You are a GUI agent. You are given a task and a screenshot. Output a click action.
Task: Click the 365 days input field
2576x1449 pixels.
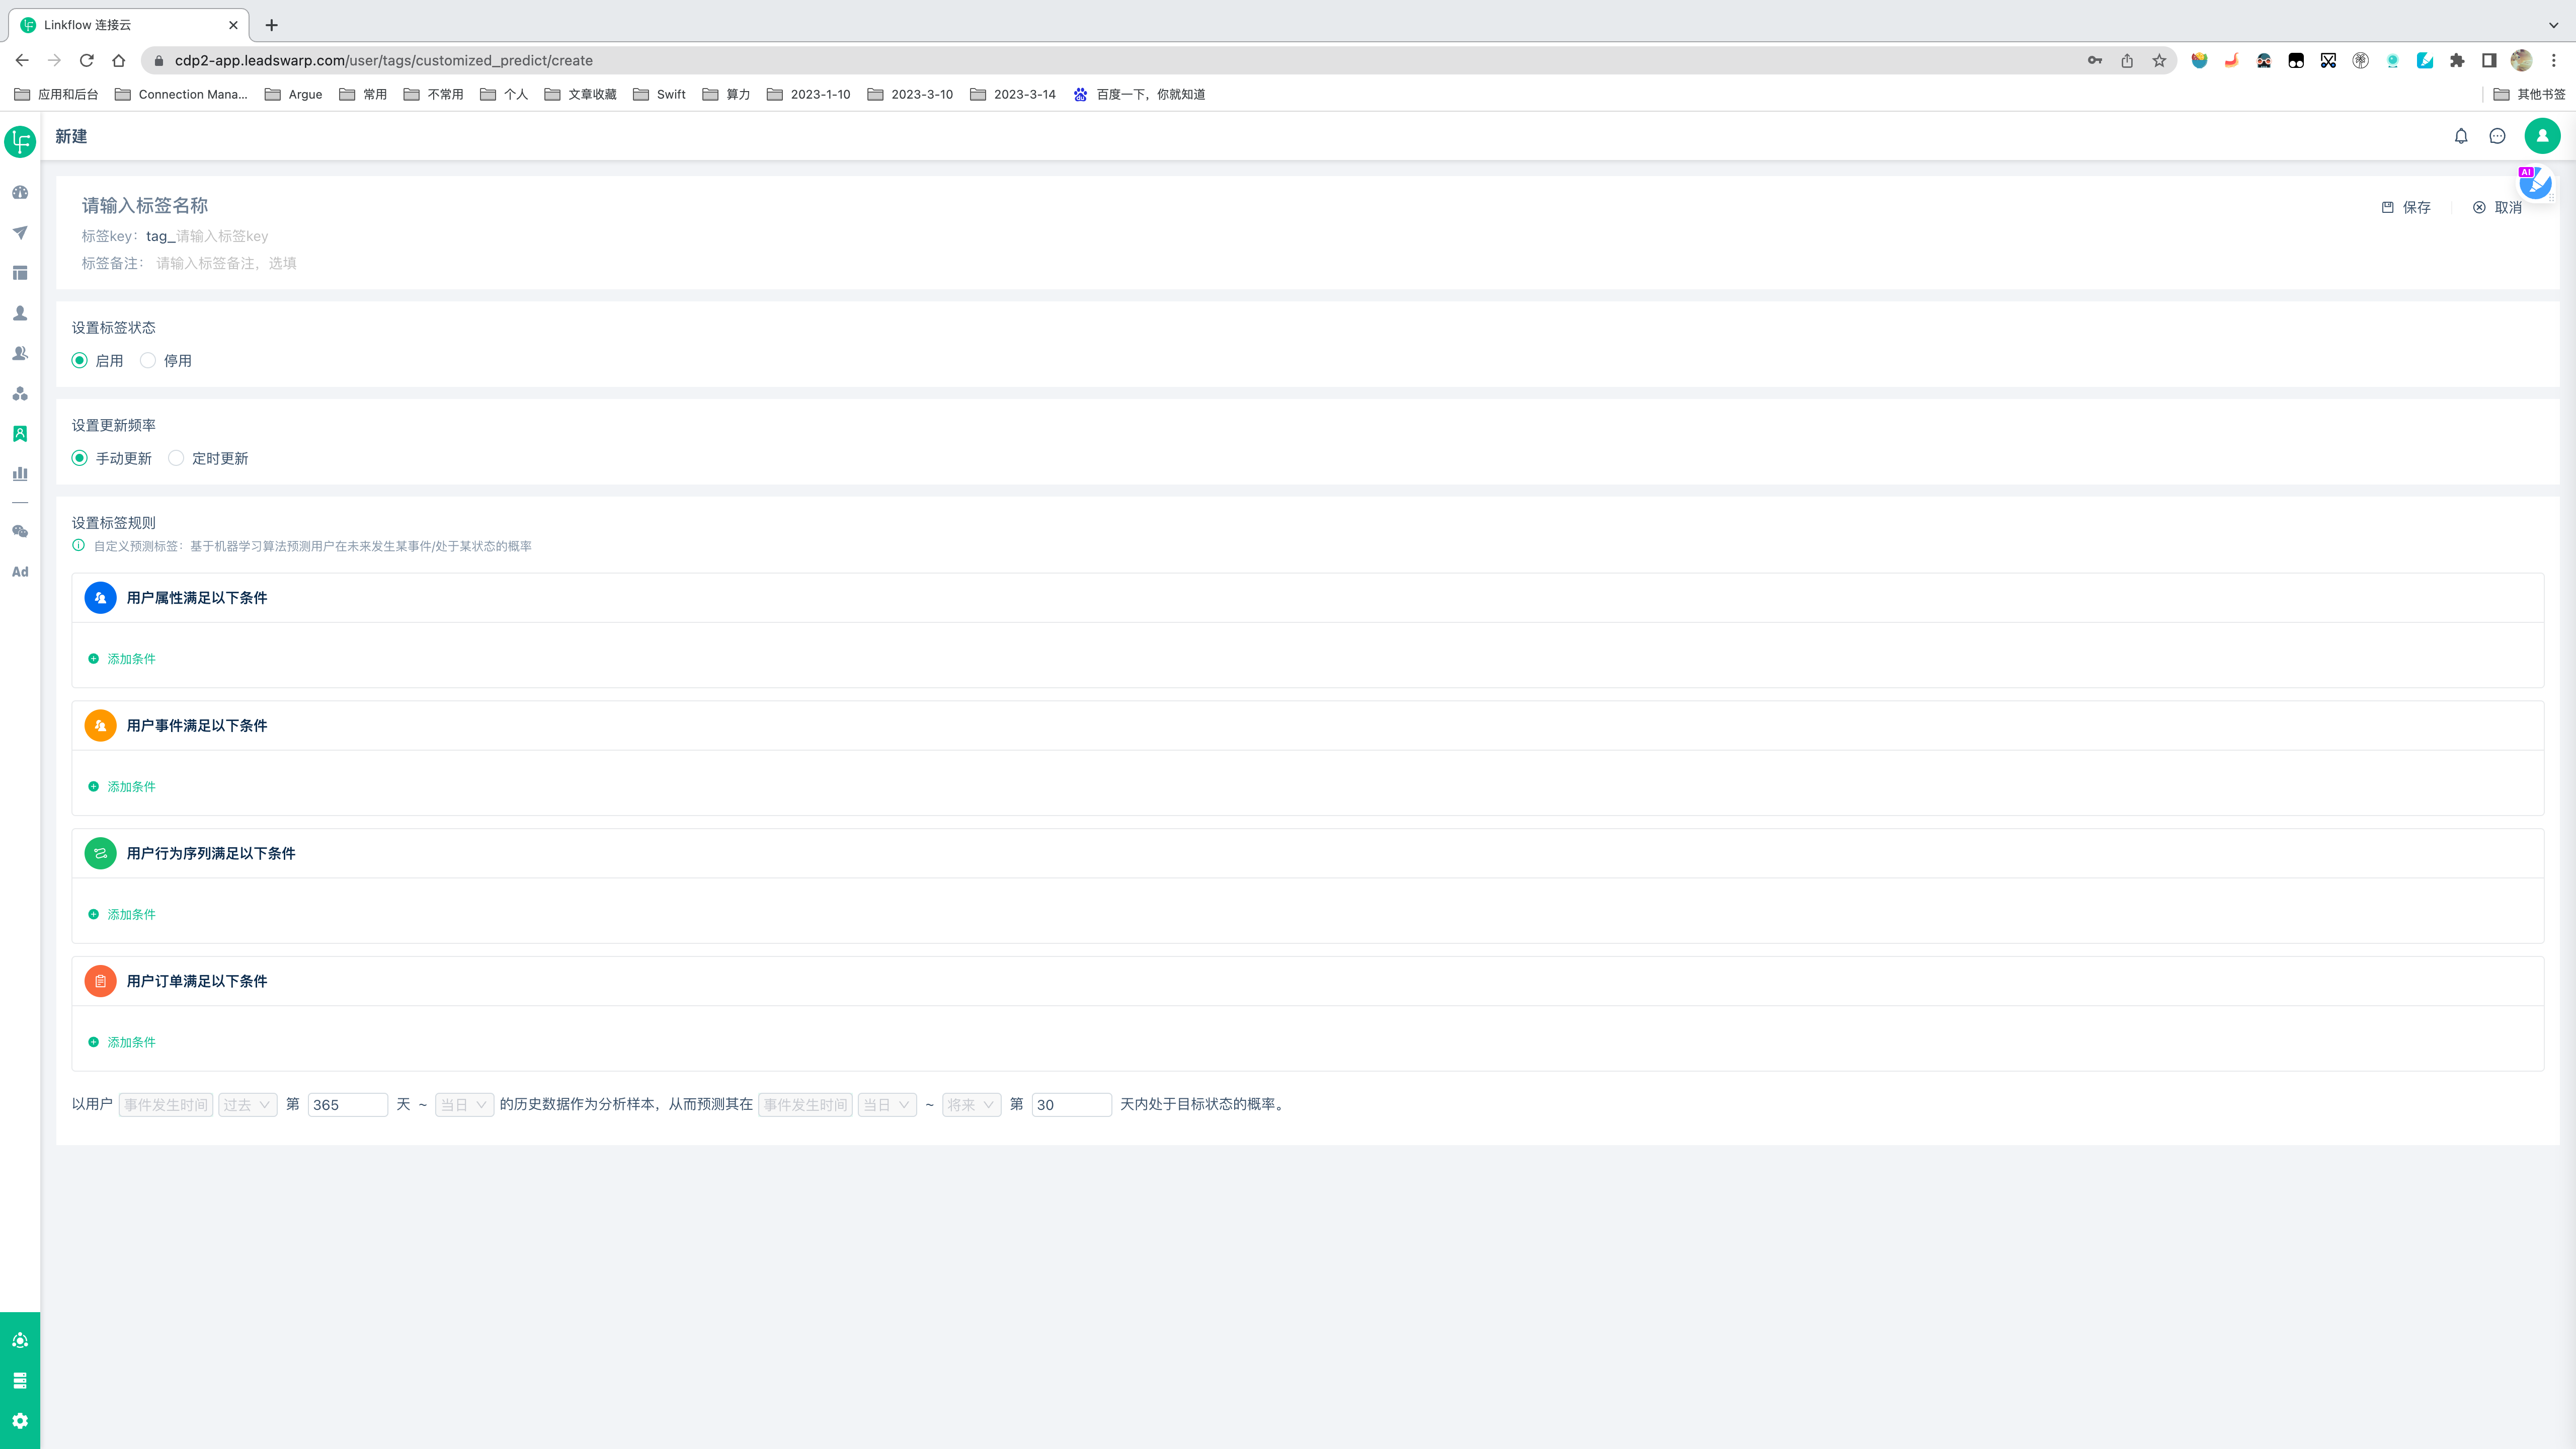point(347,1105)
